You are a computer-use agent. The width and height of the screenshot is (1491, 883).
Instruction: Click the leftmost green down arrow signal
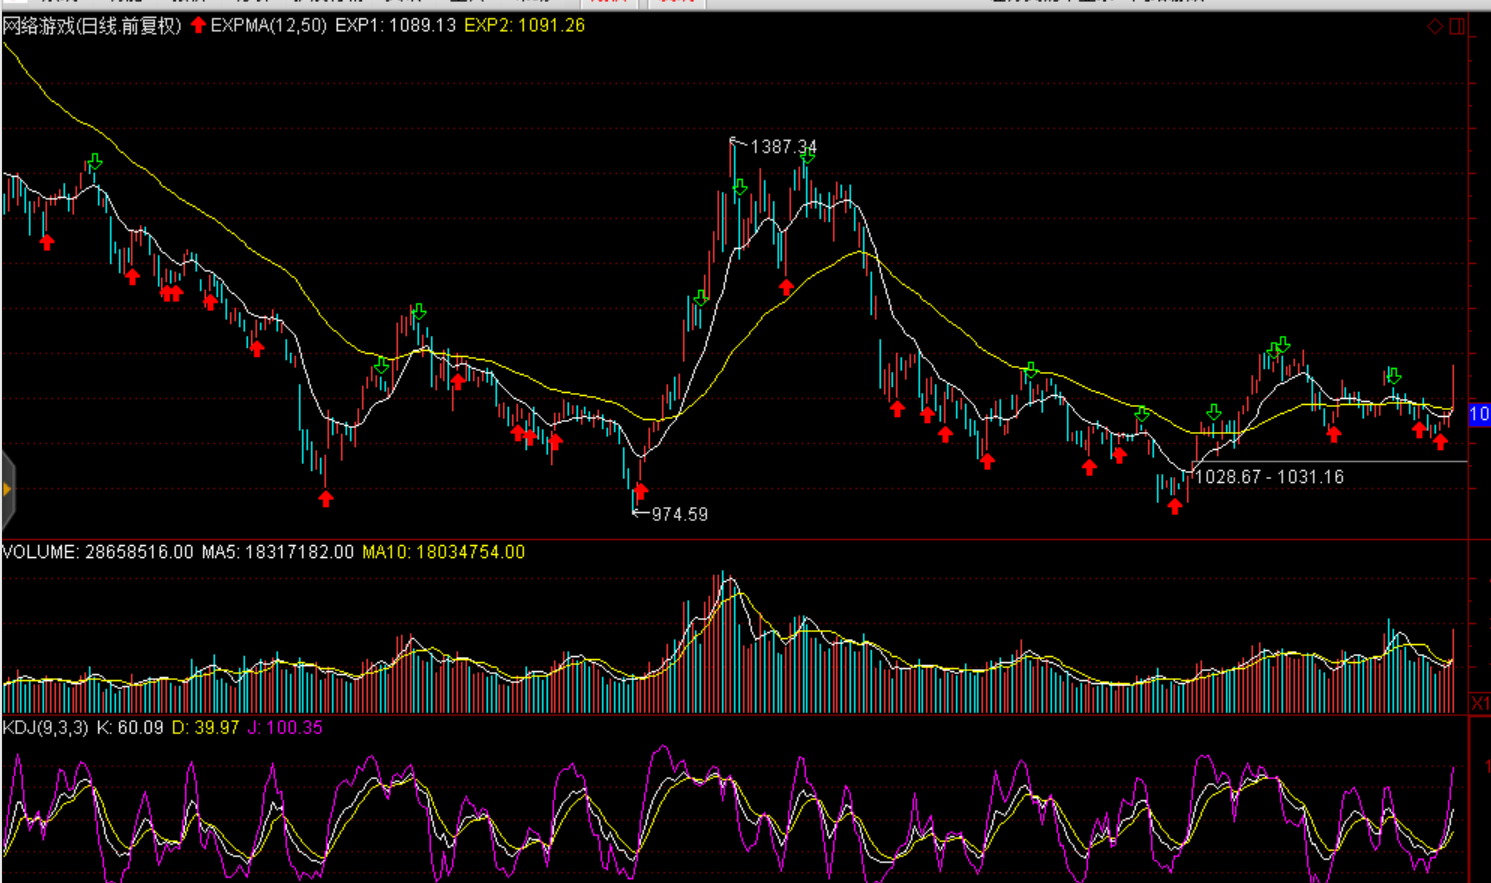[94, 161]
